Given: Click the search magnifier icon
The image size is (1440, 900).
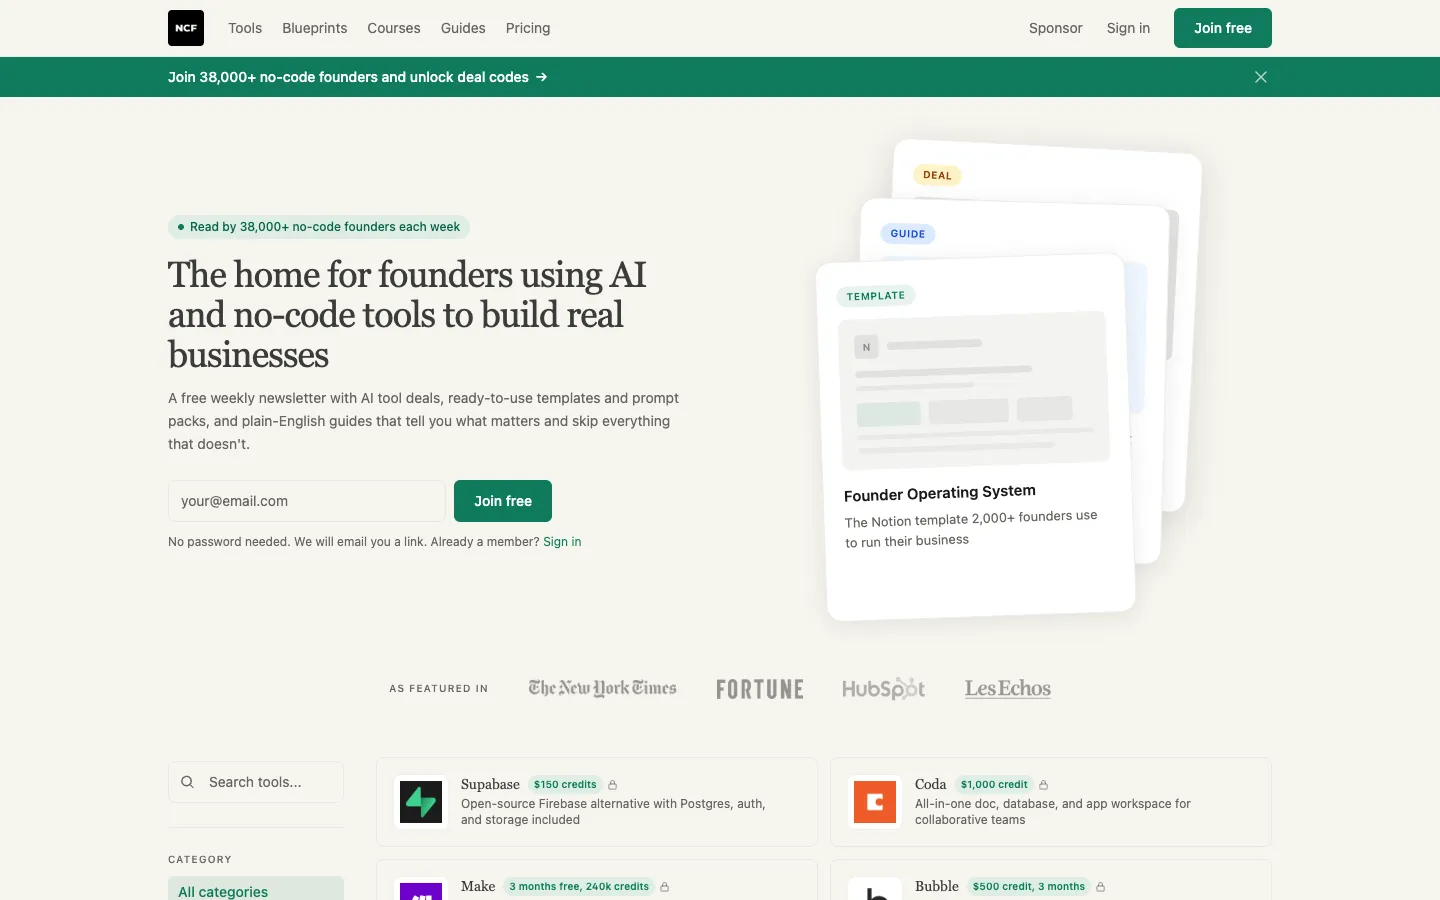Looking at the screenshot, I should [x=187, y=782].
